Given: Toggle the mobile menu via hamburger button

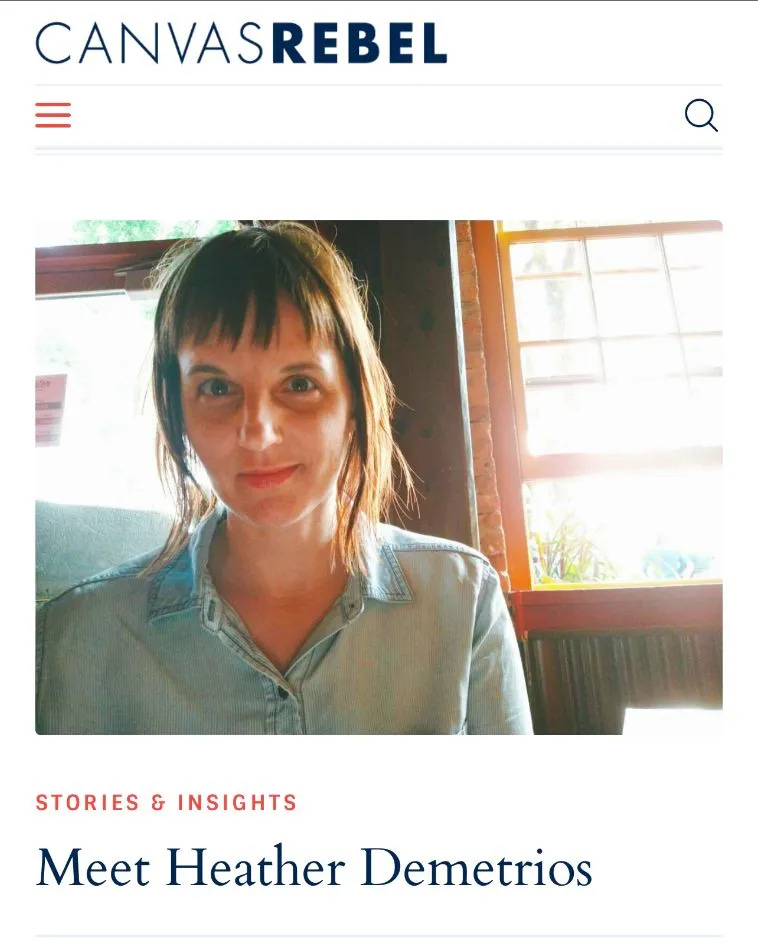Looking at the screenshot, I should point(53,115).
